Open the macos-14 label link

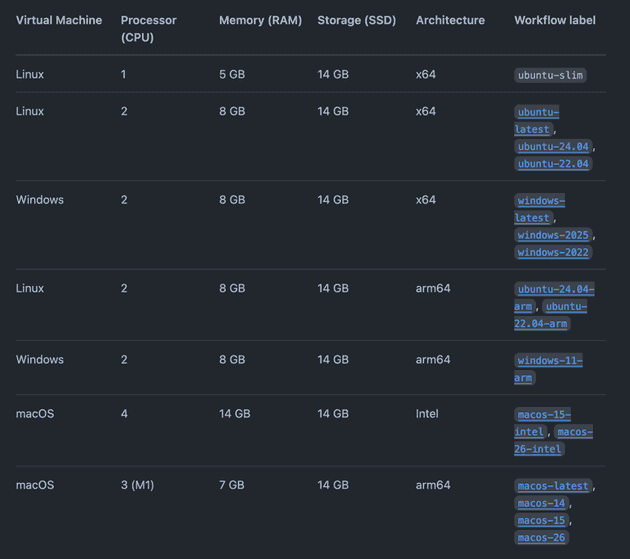[541, 503]
